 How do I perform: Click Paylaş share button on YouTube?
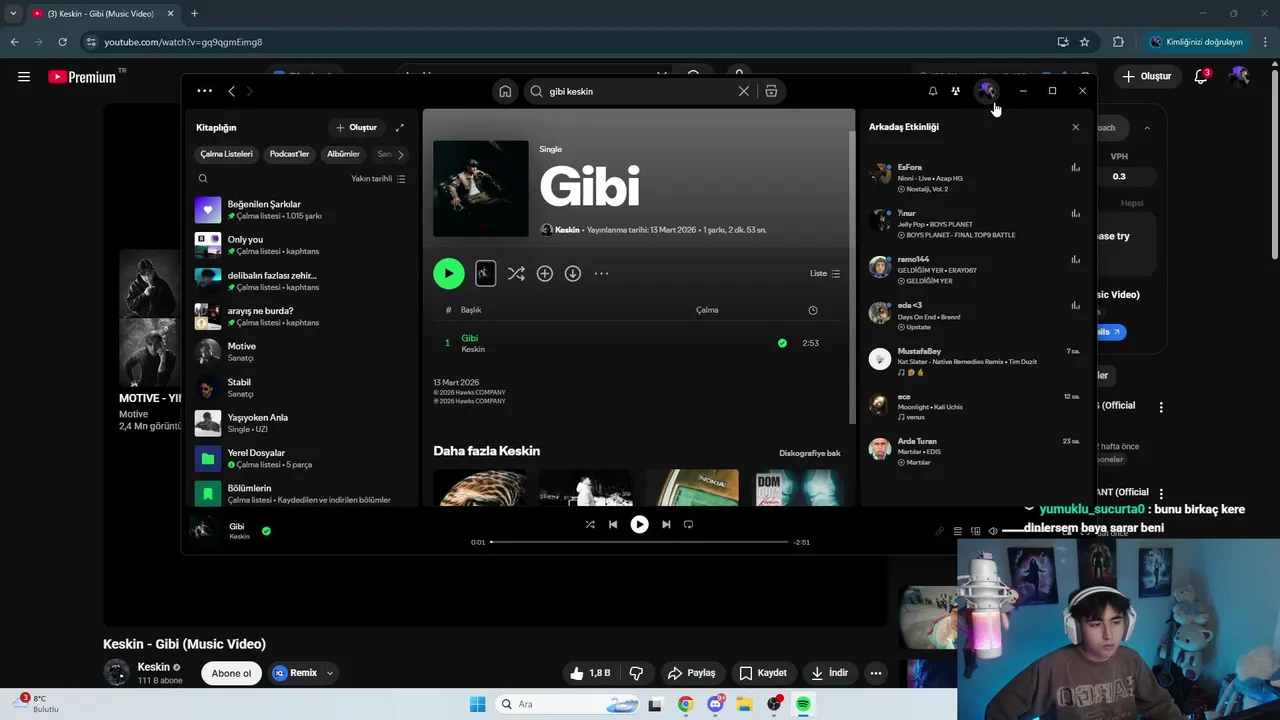[692, 673]
